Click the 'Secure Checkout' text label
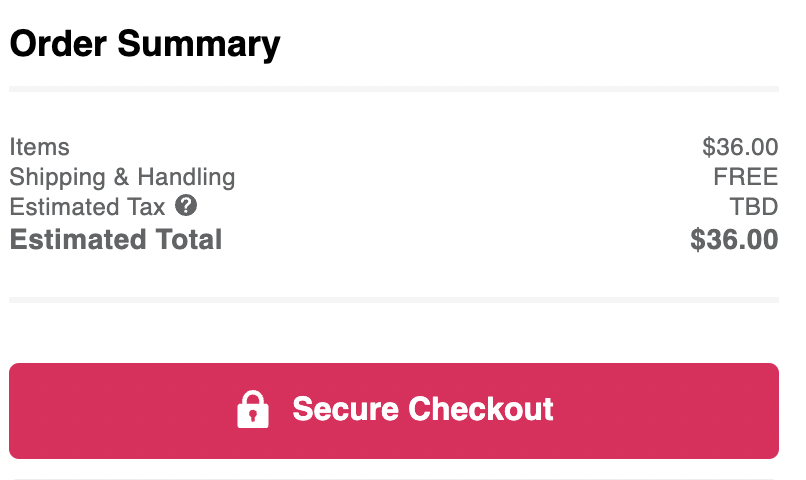The width and height of the screenshot is (806, 480). click(423, 409)
